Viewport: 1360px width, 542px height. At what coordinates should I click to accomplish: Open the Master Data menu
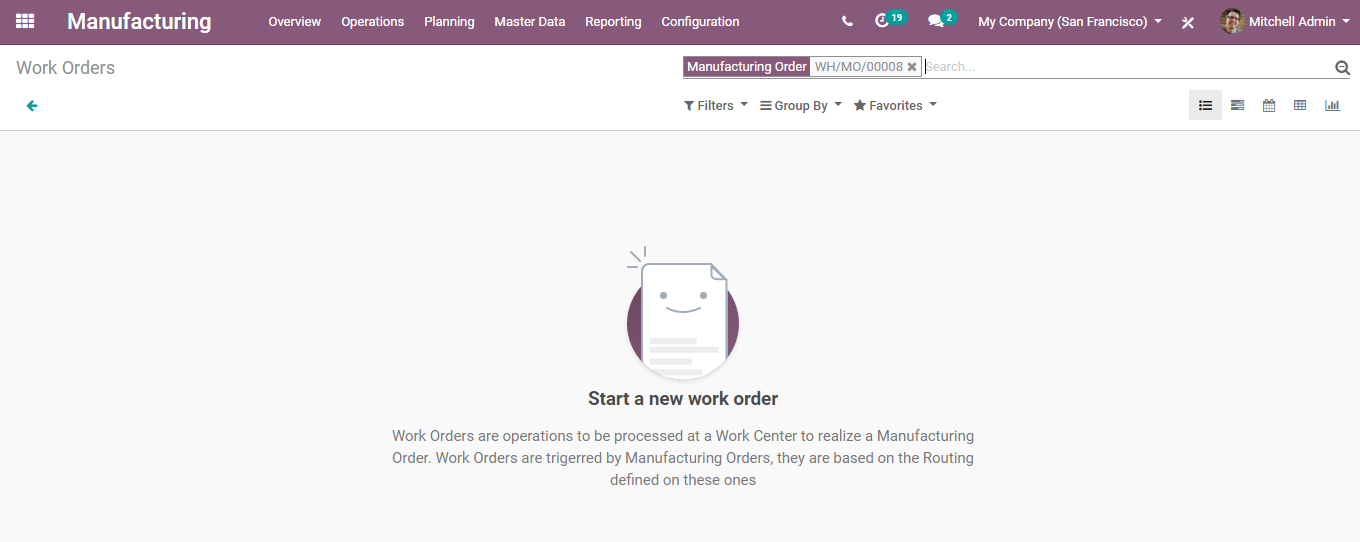529,21
